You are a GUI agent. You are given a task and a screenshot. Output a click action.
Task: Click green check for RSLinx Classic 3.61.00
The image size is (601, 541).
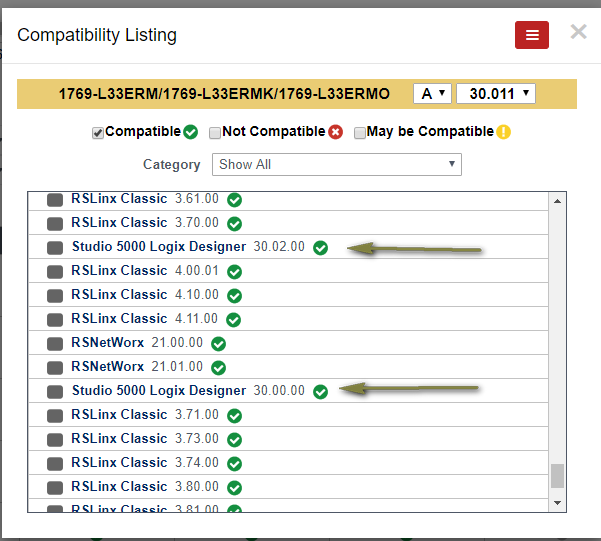pyautogui.click(x=234, y=200)
